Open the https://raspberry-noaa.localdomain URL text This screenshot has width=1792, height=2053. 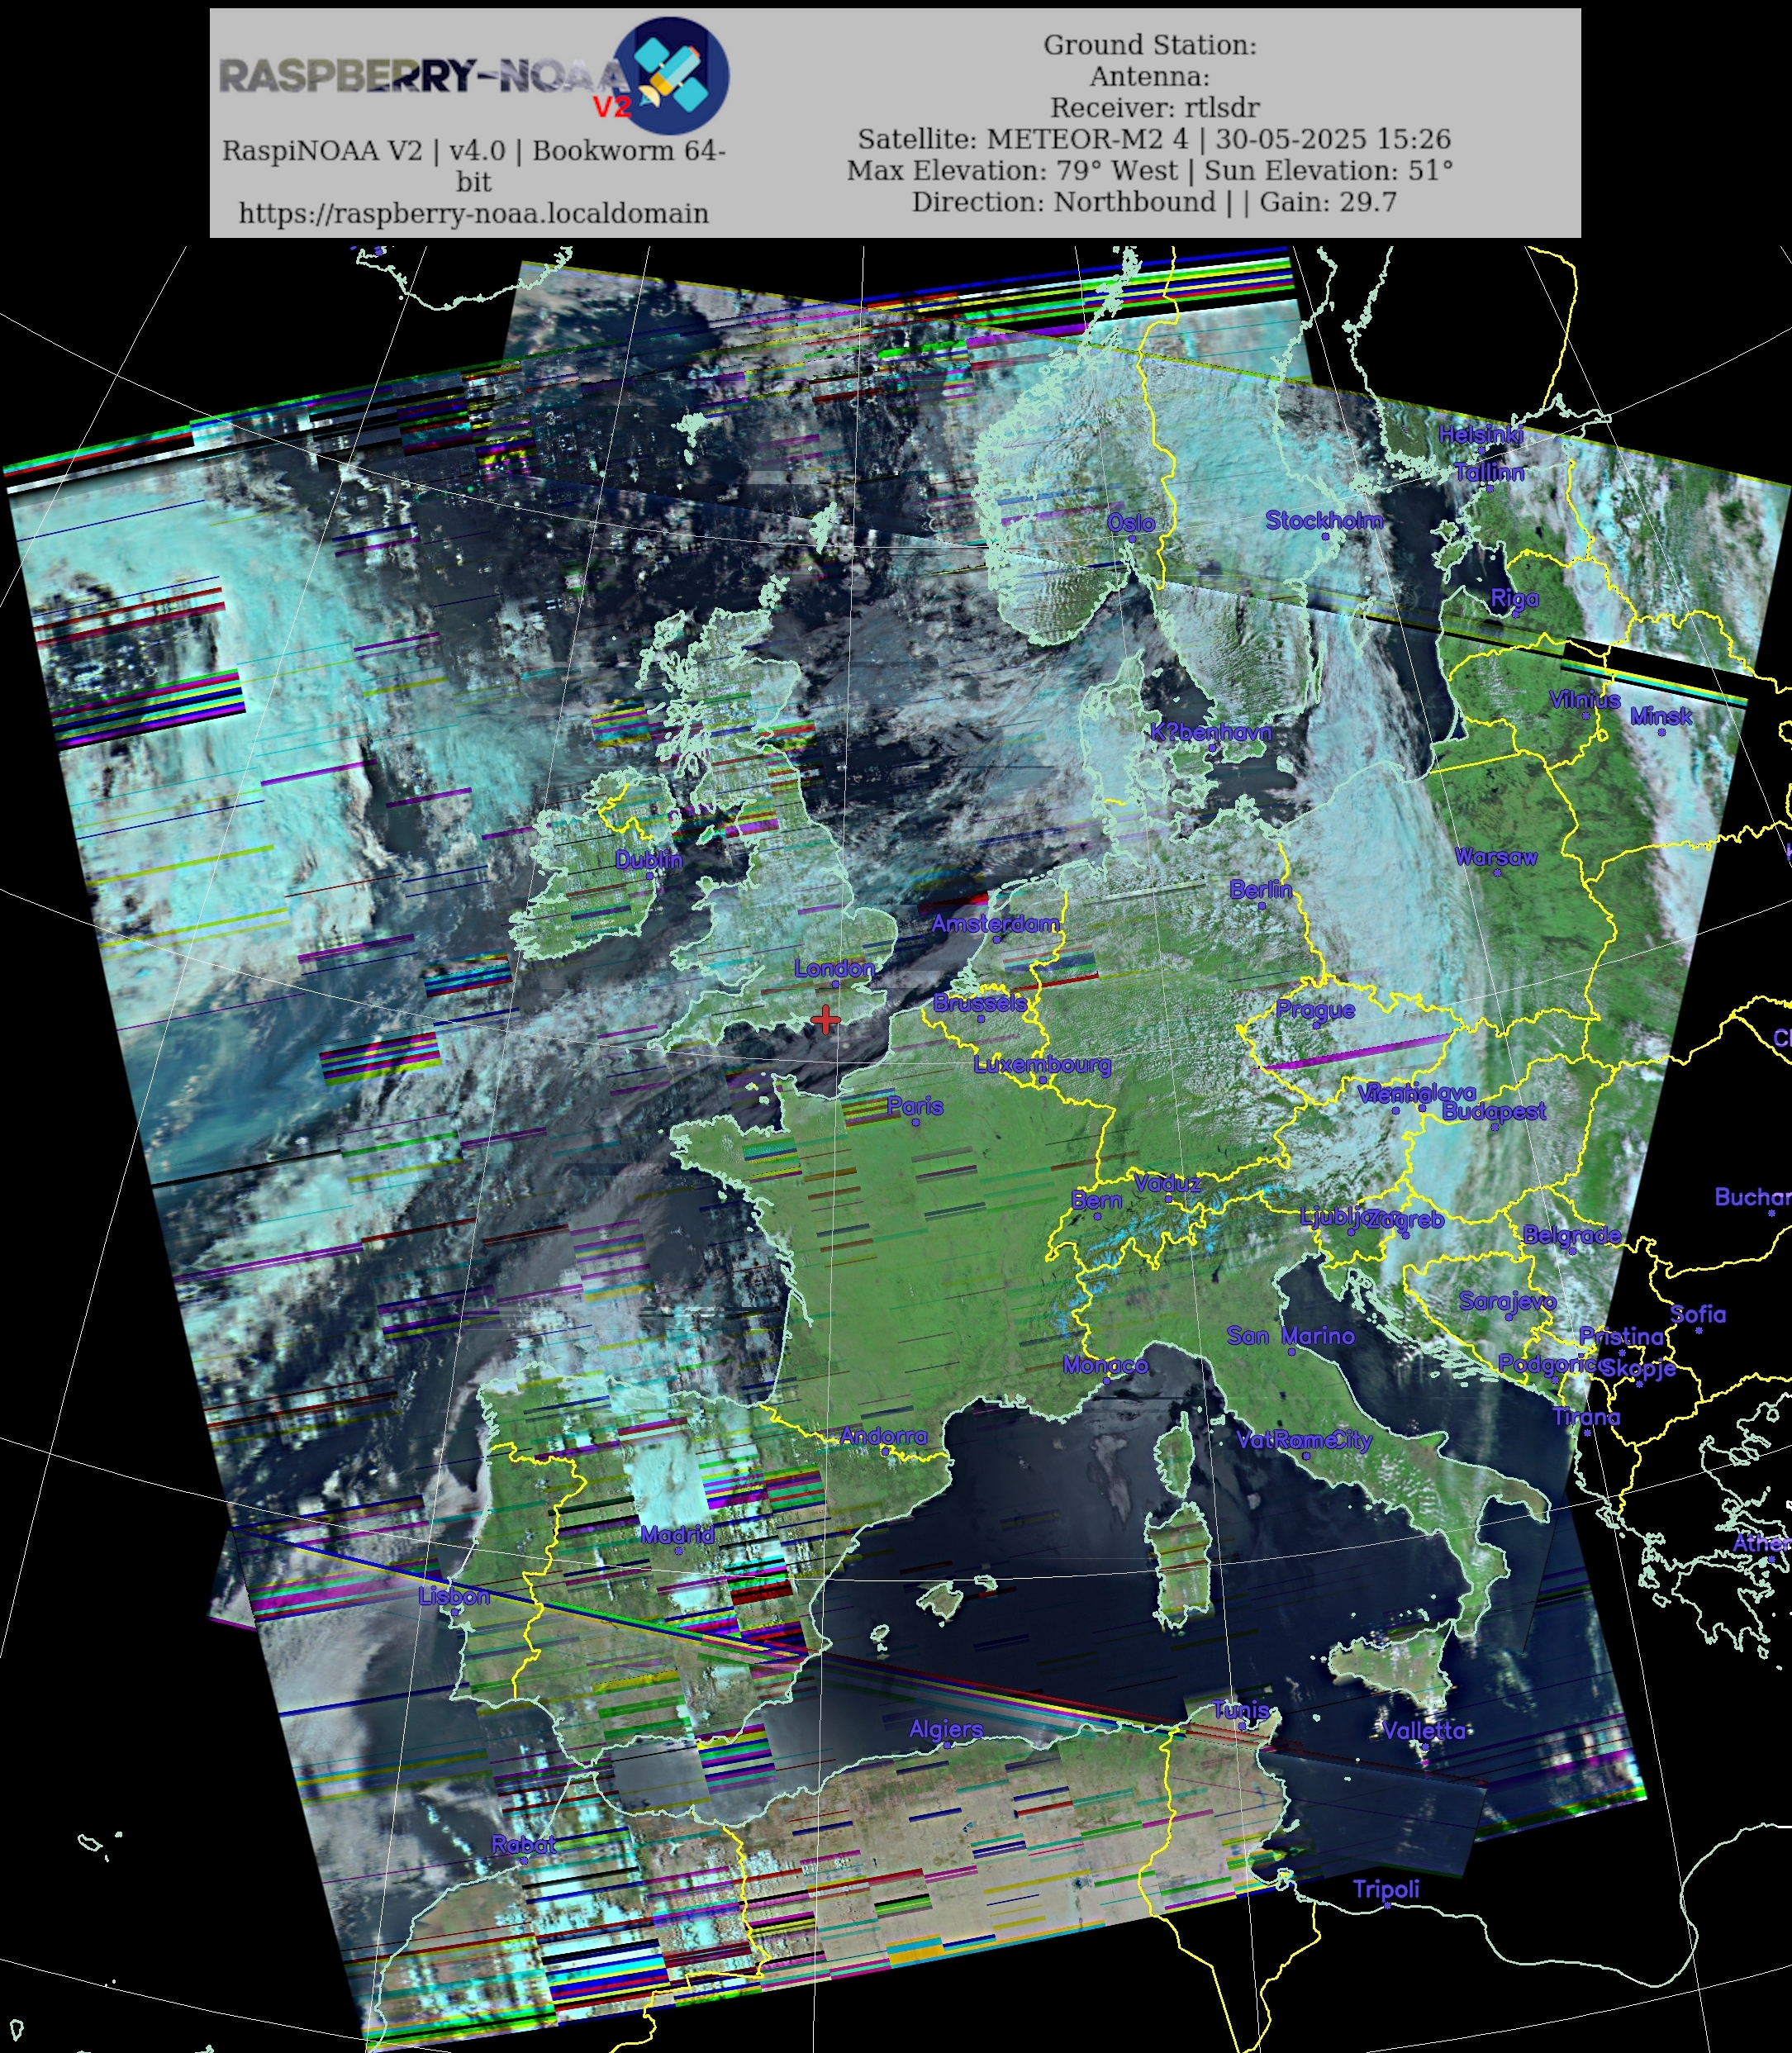click(474, 213)
